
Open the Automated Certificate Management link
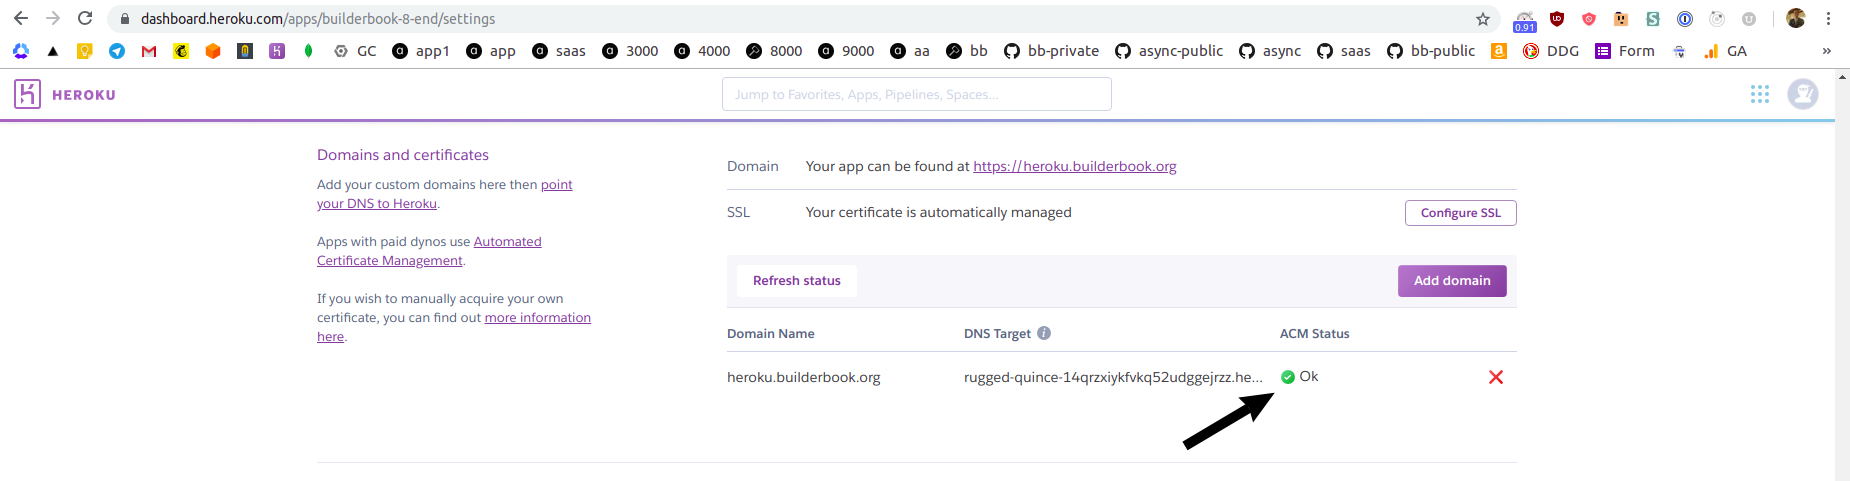click(x=429, y=251)
